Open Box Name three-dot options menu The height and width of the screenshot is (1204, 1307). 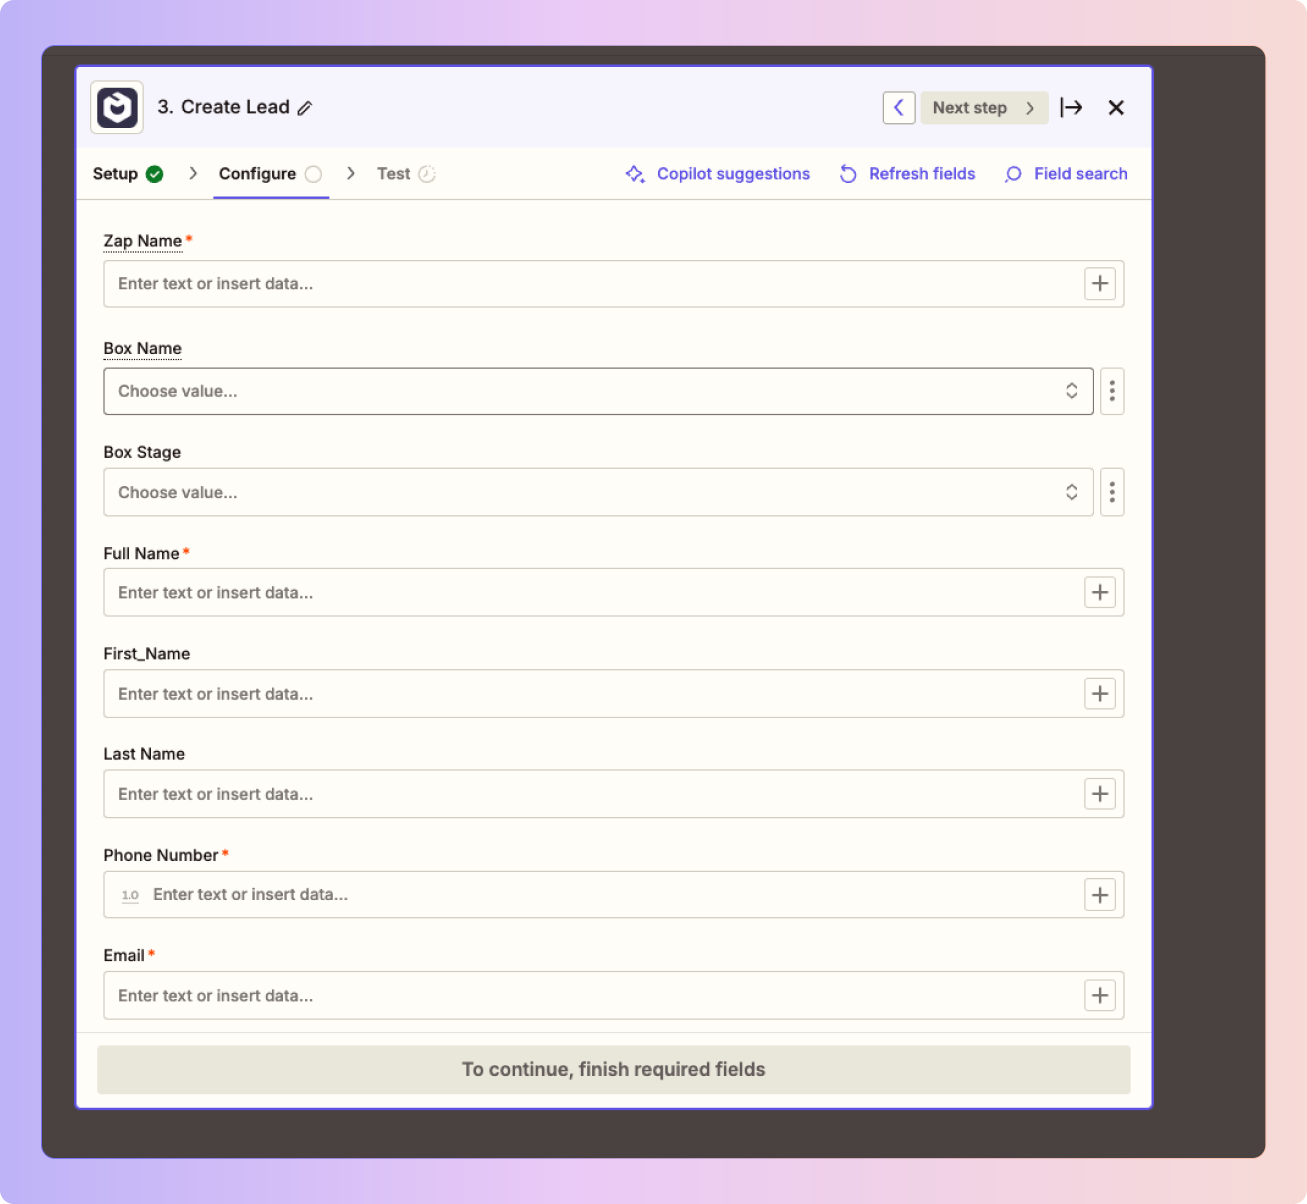1112,391
